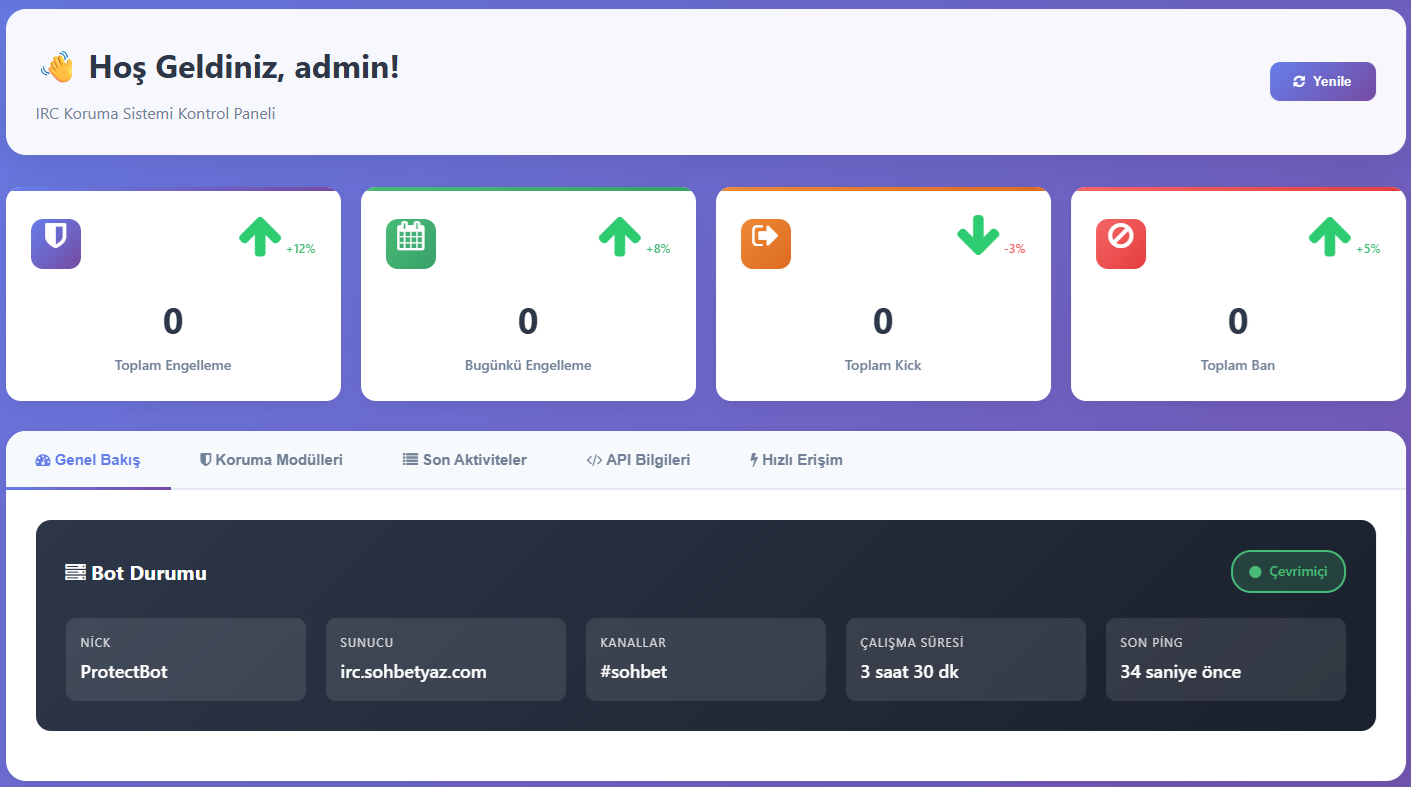This screenshot has width=1411, height=787.
Task: Click the green calendar icon for Bugünkü Engelleme
Action: (411, 244)
